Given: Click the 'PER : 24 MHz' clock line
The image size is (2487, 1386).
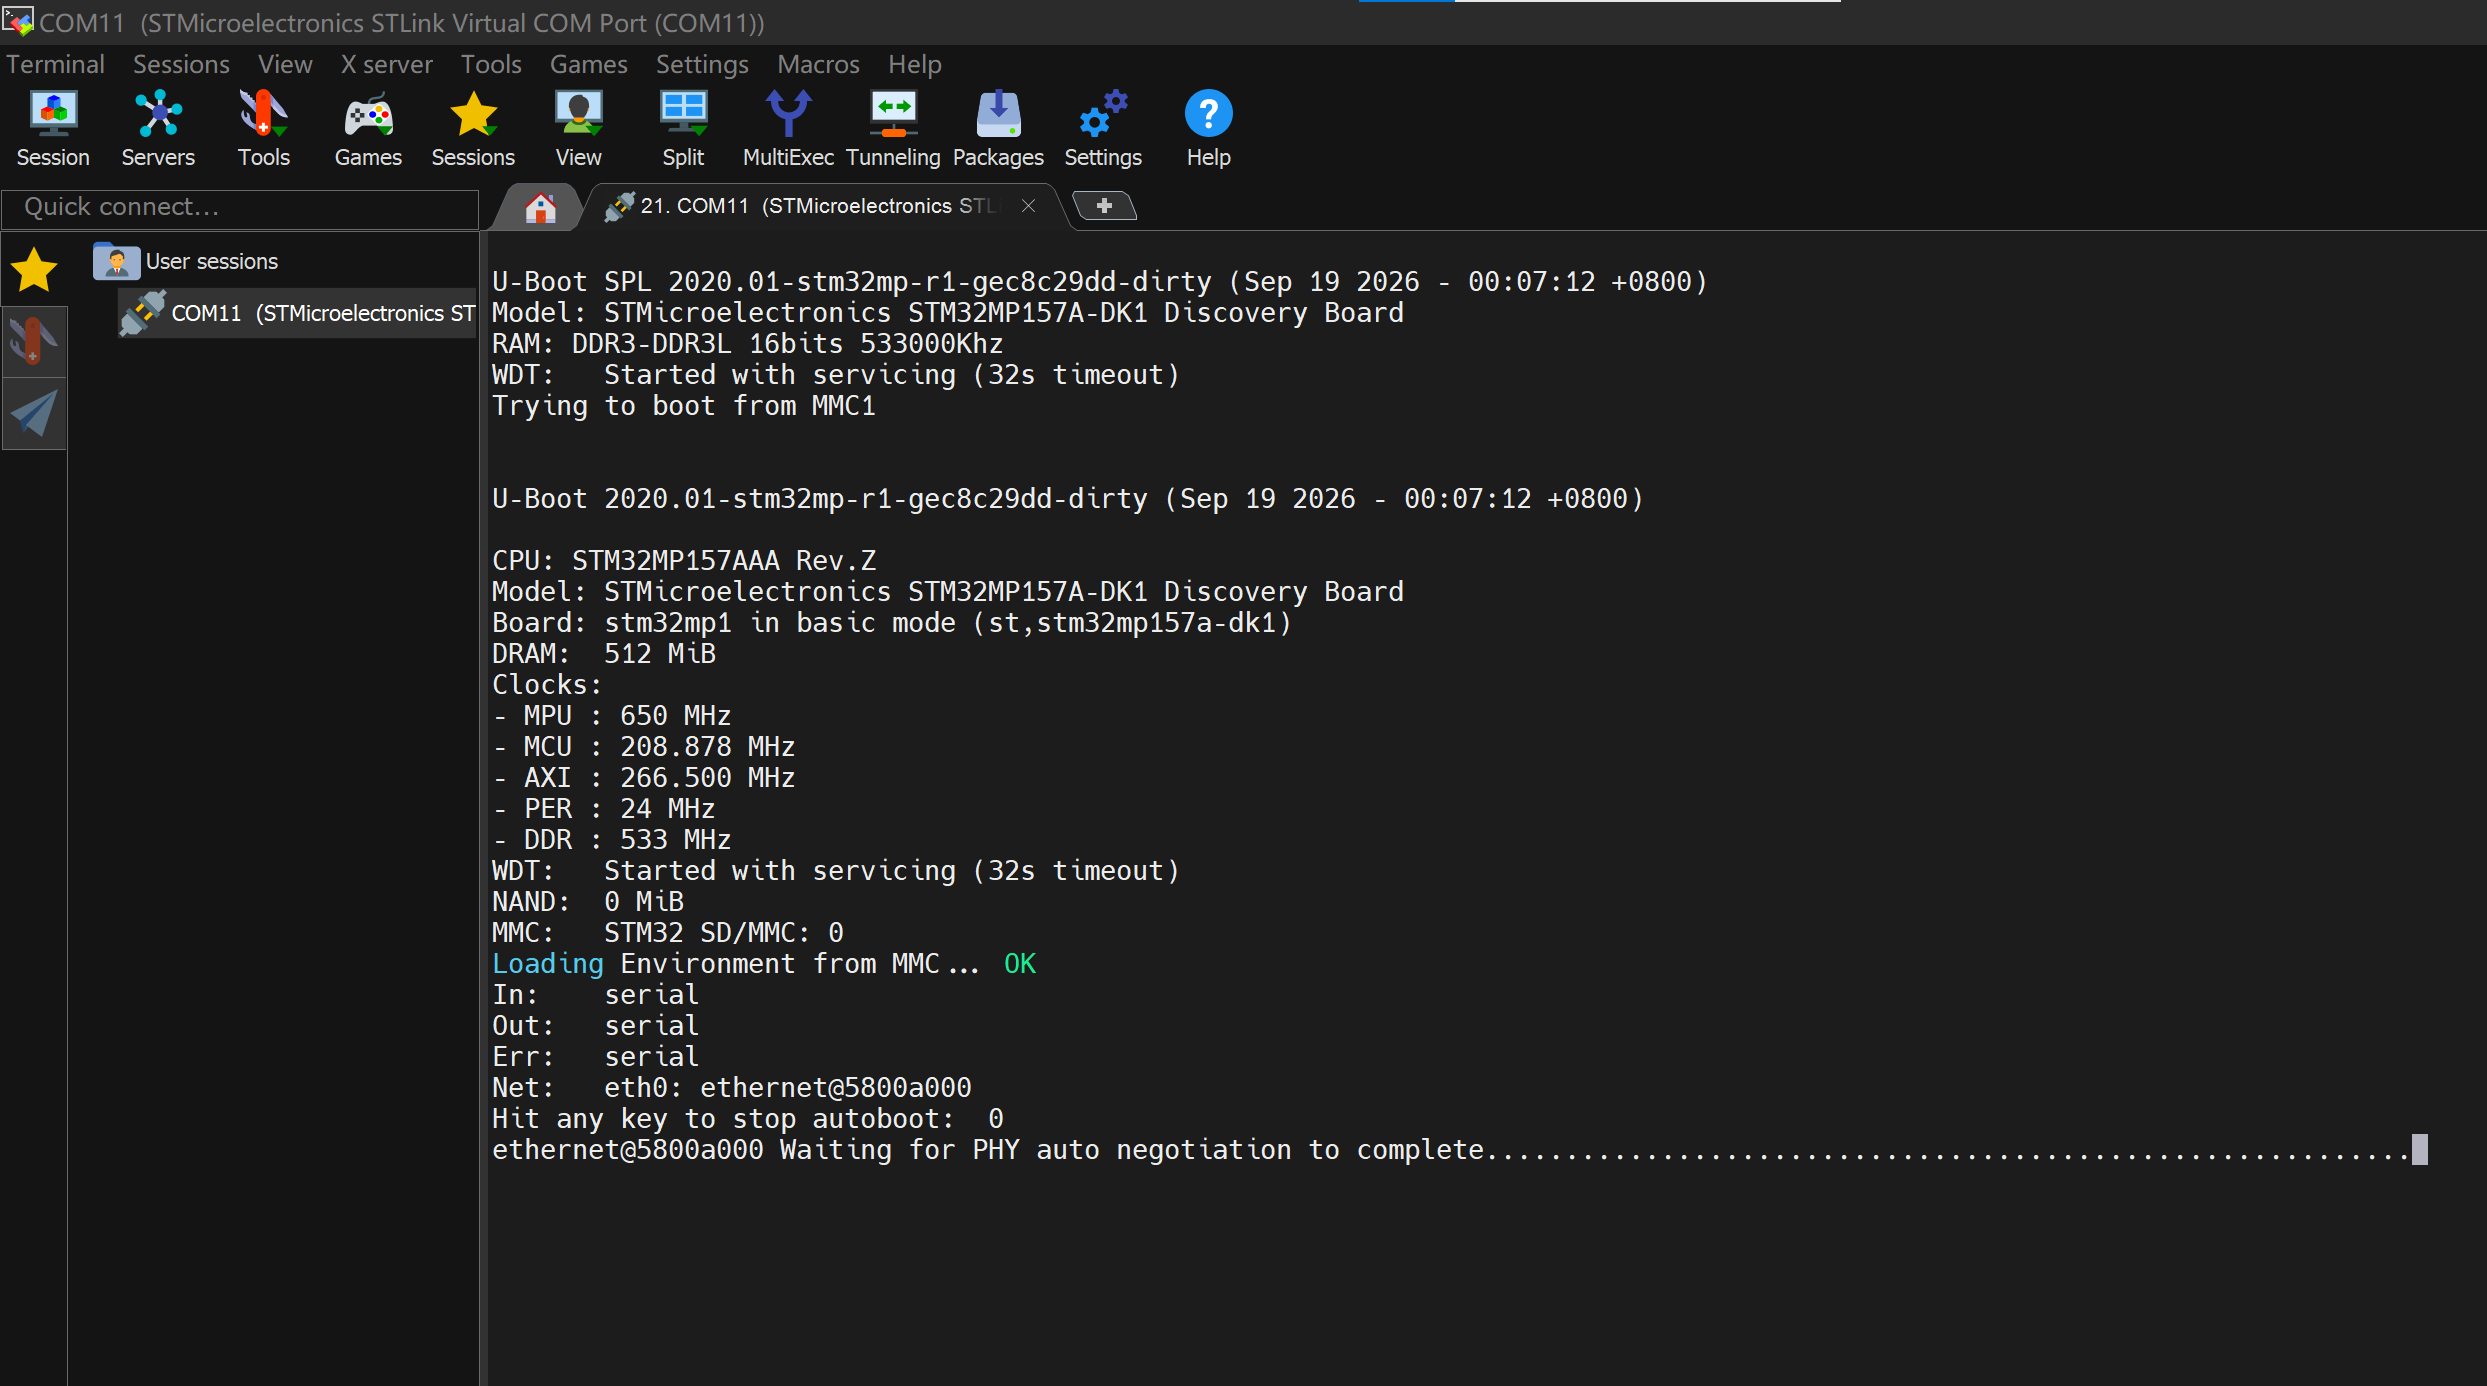Looking at the screenshot, I should tap(604, 809).
